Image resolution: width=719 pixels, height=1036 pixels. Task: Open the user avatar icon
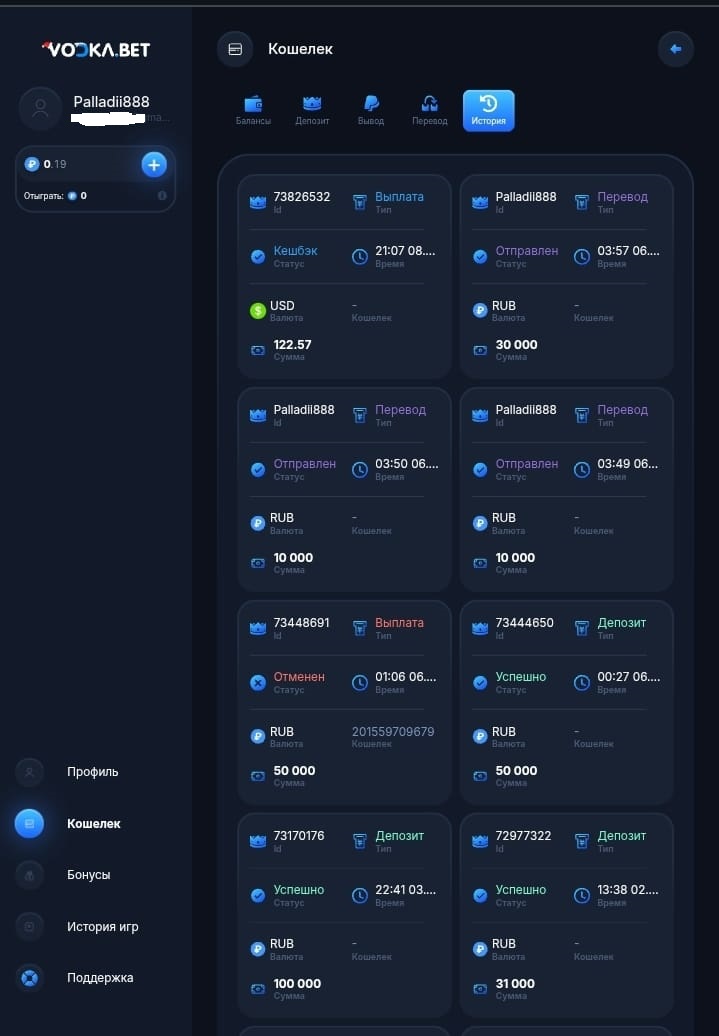point(40,108)
